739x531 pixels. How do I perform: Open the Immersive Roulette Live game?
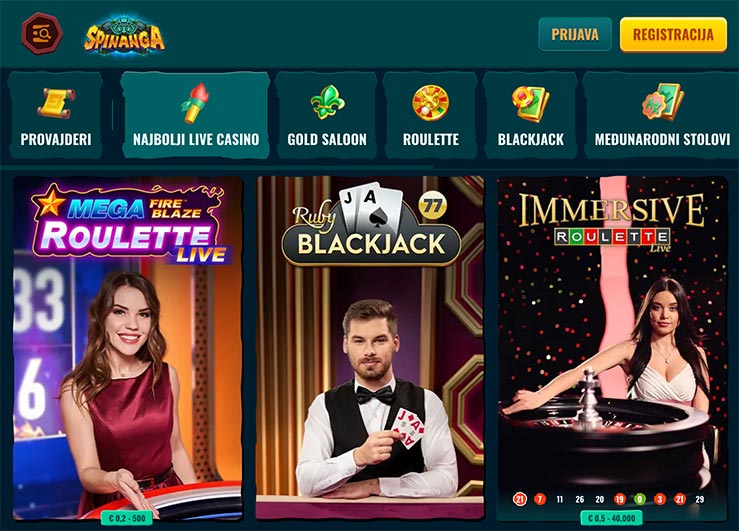coord(612,349)
